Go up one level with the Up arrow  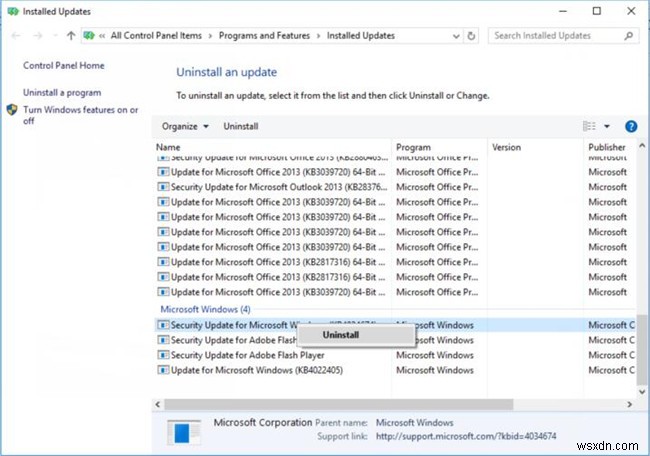tap(71, 36)
